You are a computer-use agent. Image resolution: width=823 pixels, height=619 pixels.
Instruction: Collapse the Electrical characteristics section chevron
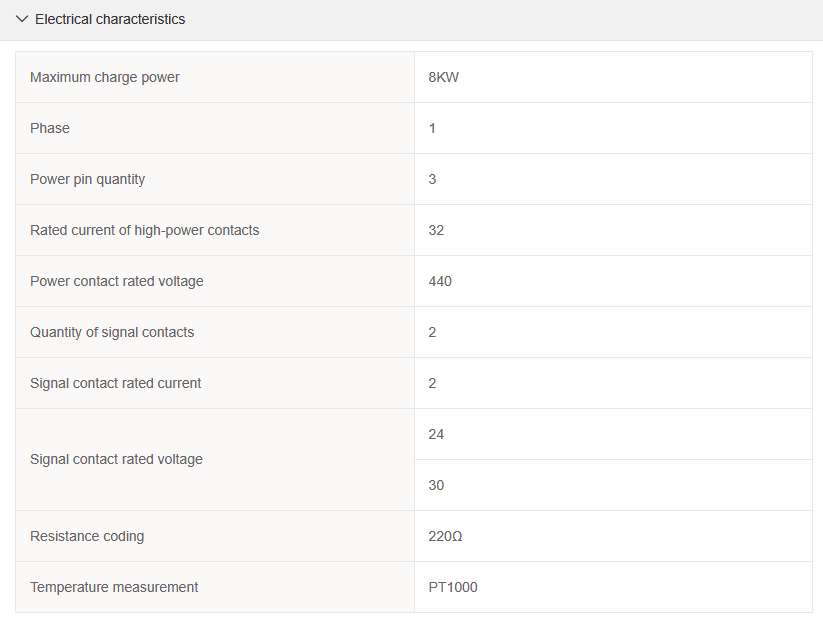(x=22, y=19)
